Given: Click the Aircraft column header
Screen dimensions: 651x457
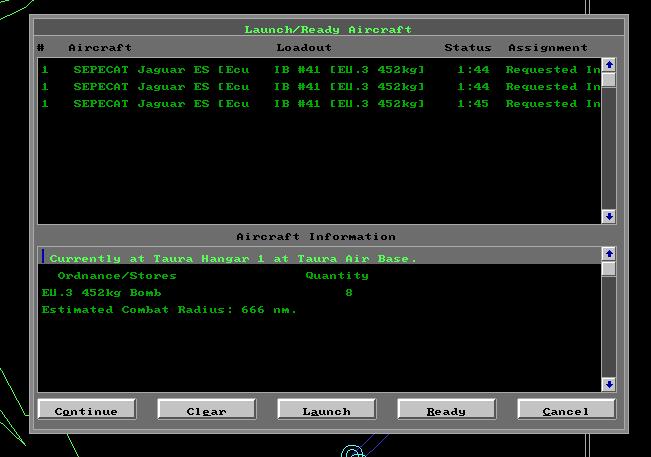Looking at the screenshot, I should click(x=100, y=48).
